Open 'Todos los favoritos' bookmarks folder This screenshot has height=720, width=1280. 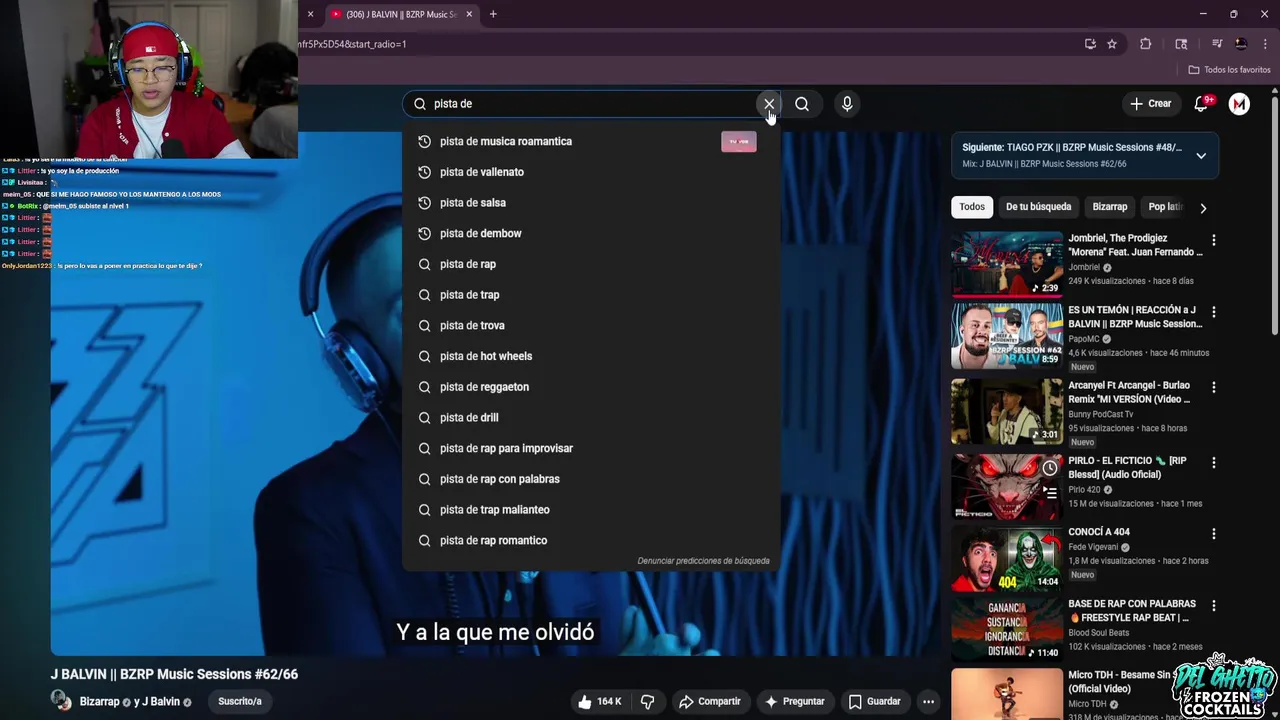pos(1229,70)
